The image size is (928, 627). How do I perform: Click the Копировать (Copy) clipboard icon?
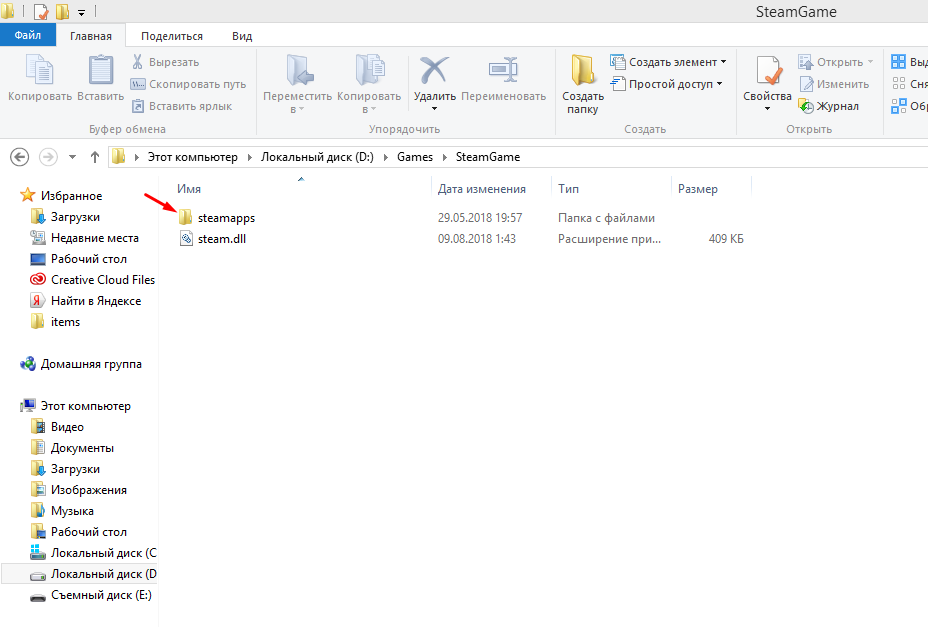point(40,70)
